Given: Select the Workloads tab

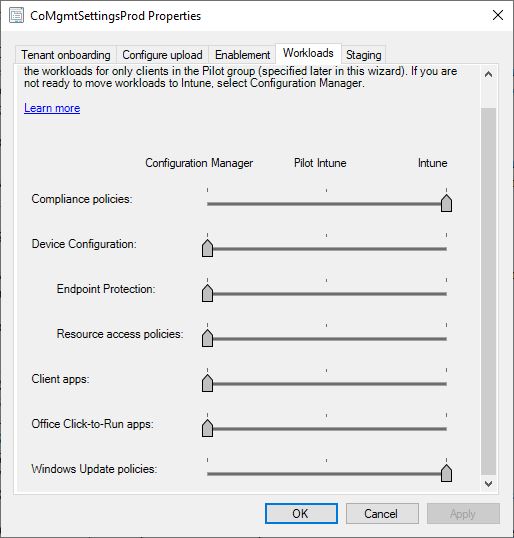Looking at the screenshot, I should 308,53.
